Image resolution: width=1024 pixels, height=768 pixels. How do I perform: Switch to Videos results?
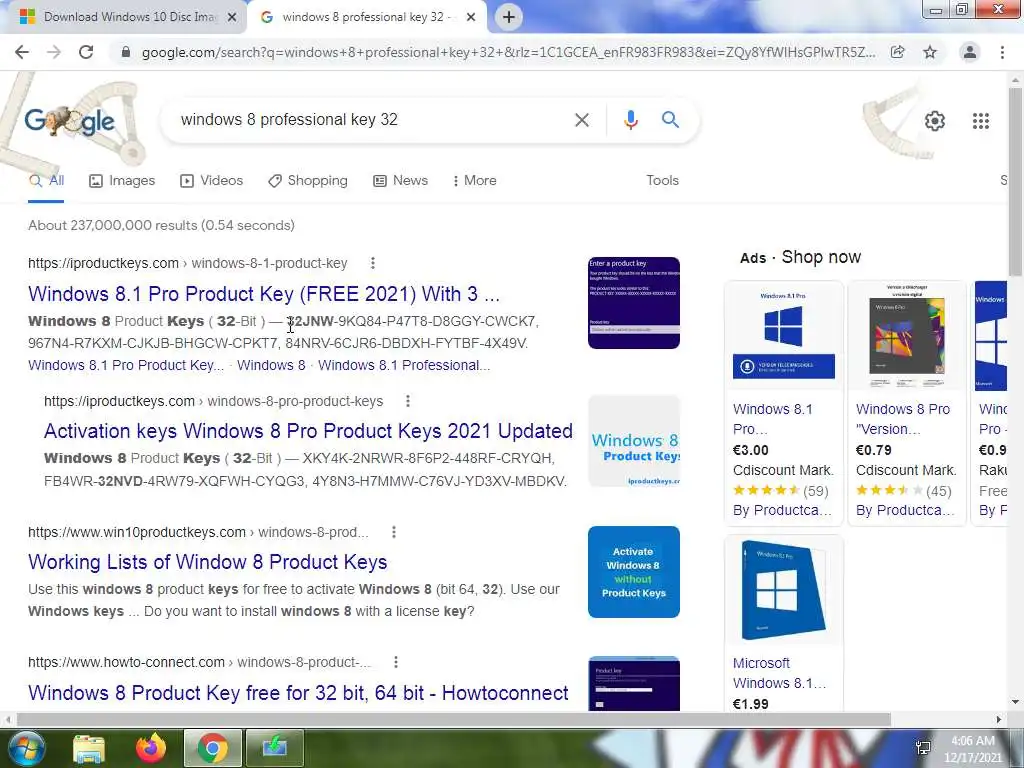(x=212, y=181)
